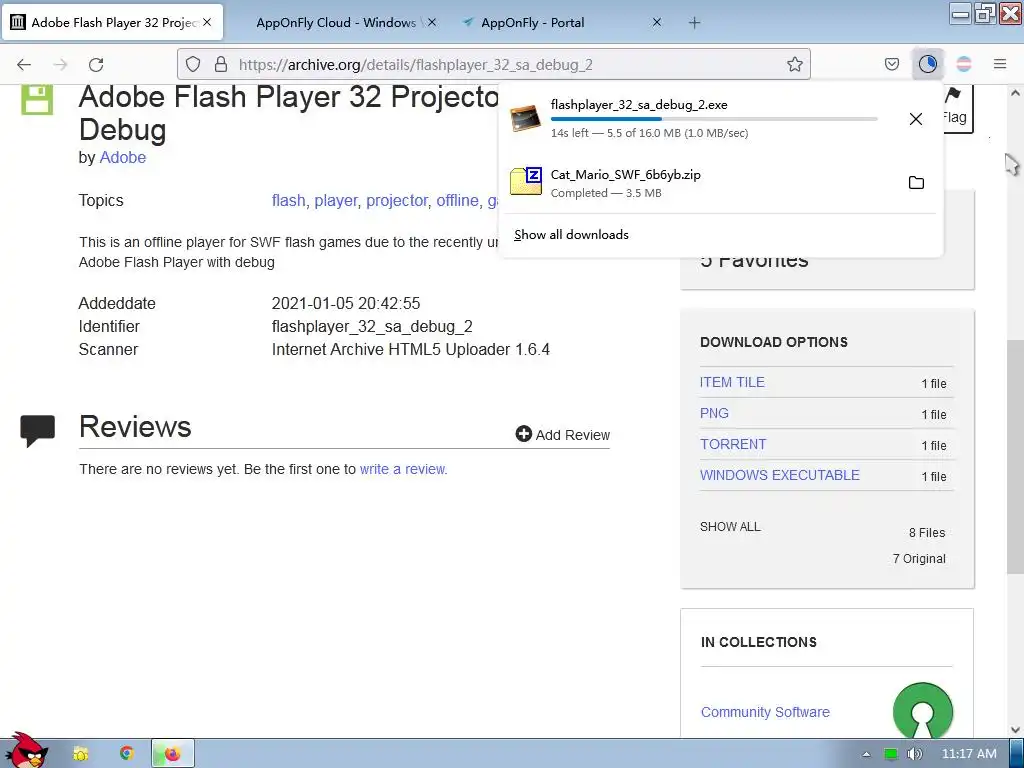Click the 11:17 AM taskbar clock
The width and height of the screenshot is (1024, 768).
(969, 754)
